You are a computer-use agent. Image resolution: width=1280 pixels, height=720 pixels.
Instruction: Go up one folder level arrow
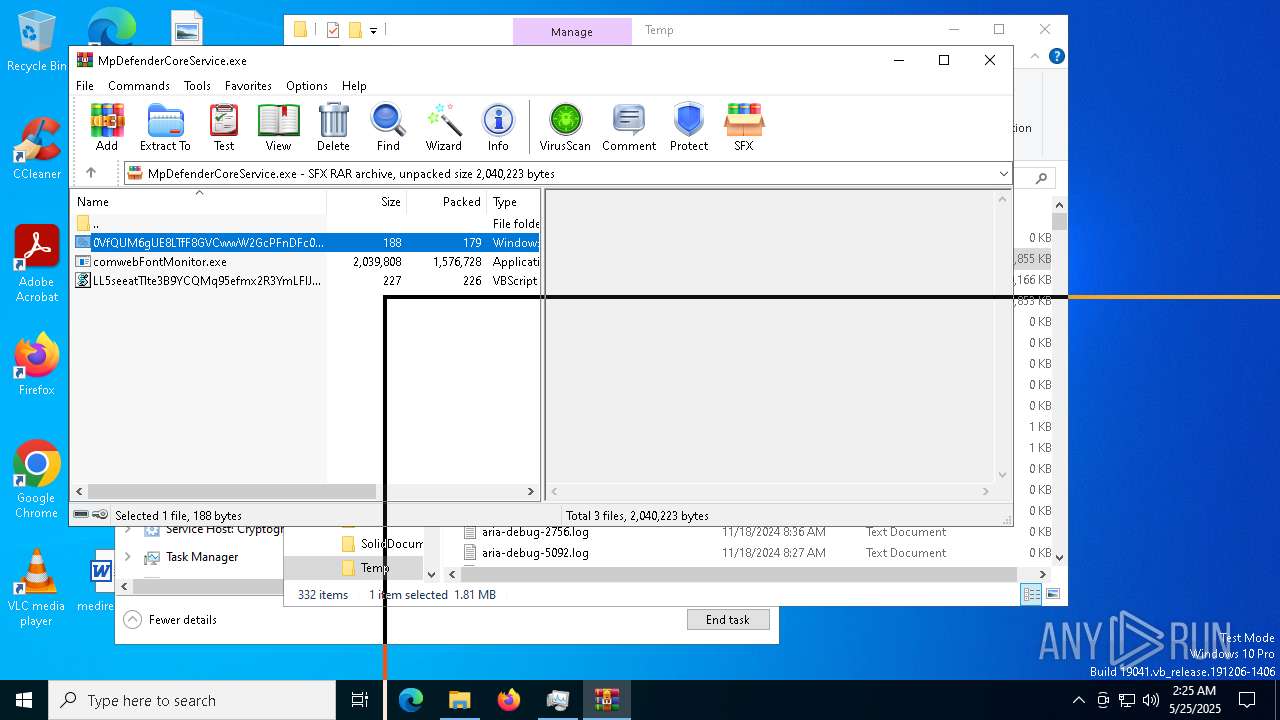[x=91, y=173]
